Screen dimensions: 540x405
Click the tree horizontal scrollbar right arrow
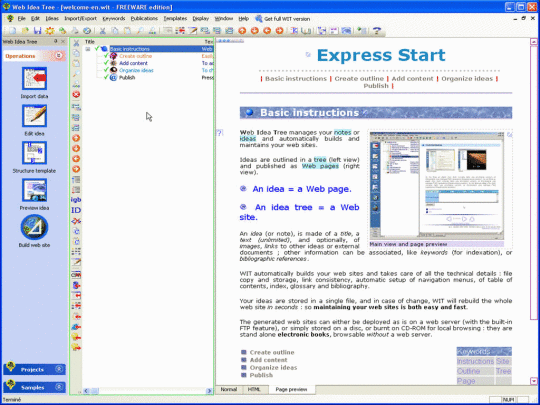point(209,391)
